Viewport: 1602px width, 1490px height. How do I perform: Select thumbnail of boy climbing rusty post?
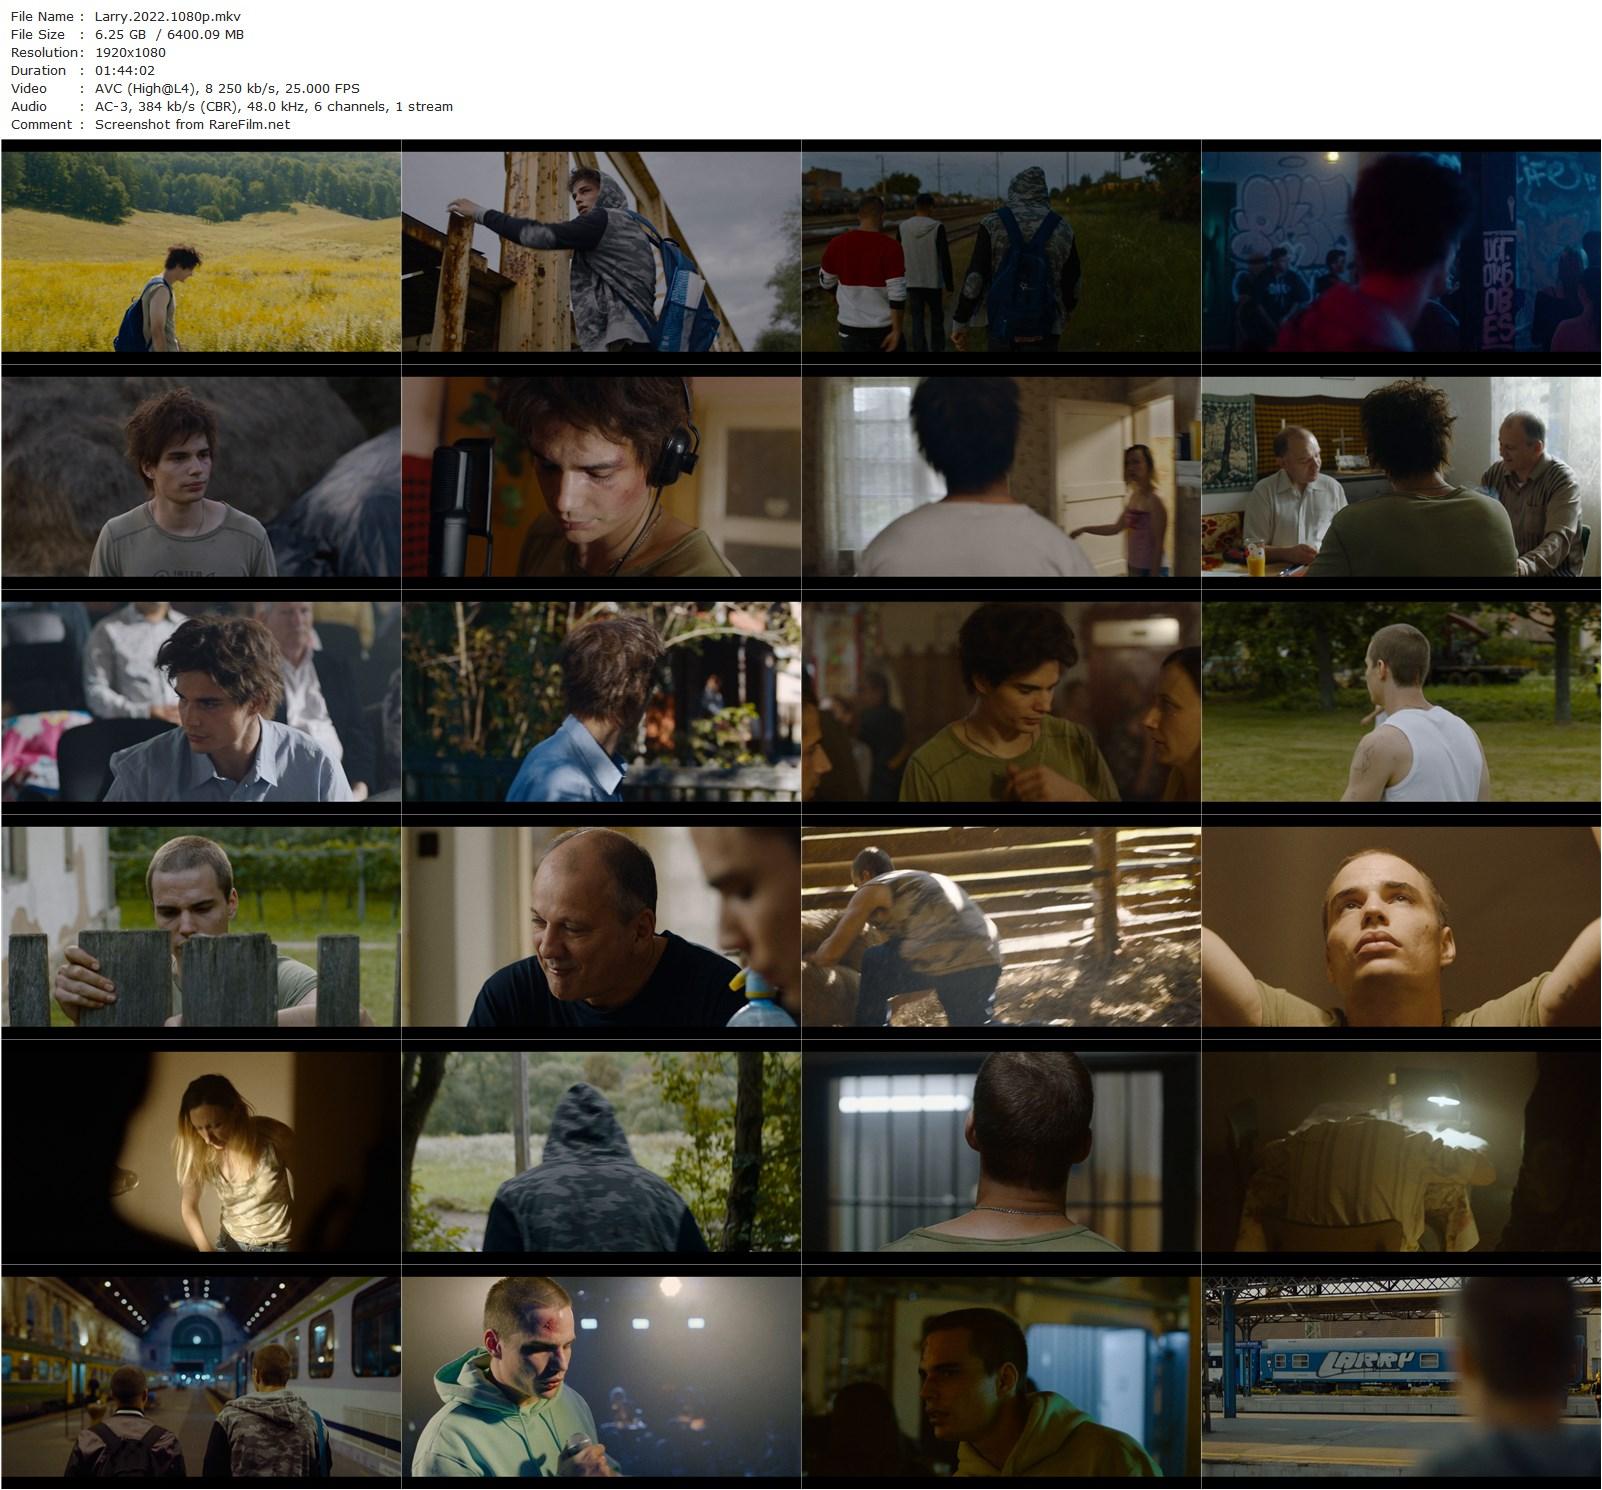coord(601,251)
